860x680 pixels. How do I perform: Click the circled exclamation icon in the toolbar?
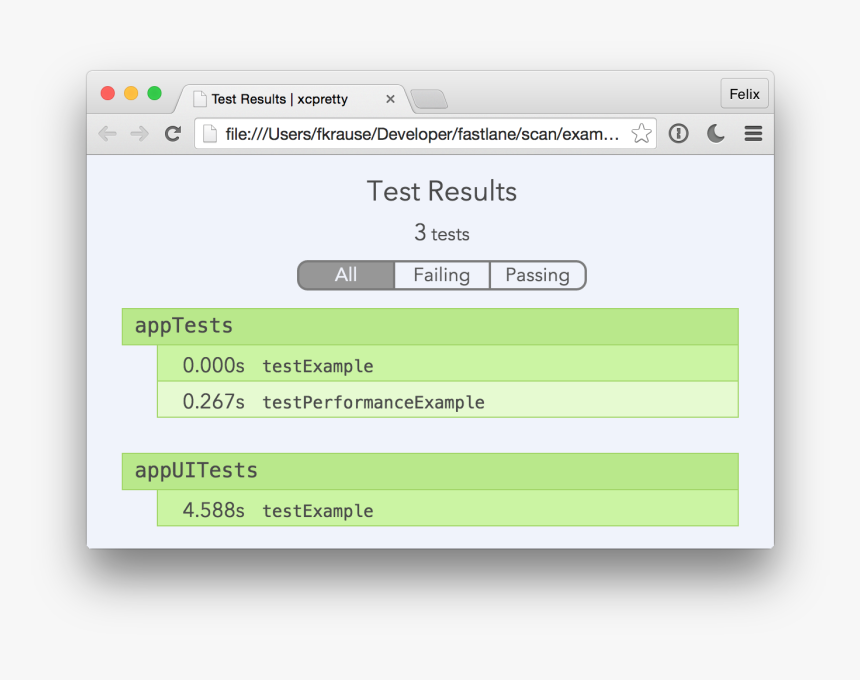coord(679,132)
